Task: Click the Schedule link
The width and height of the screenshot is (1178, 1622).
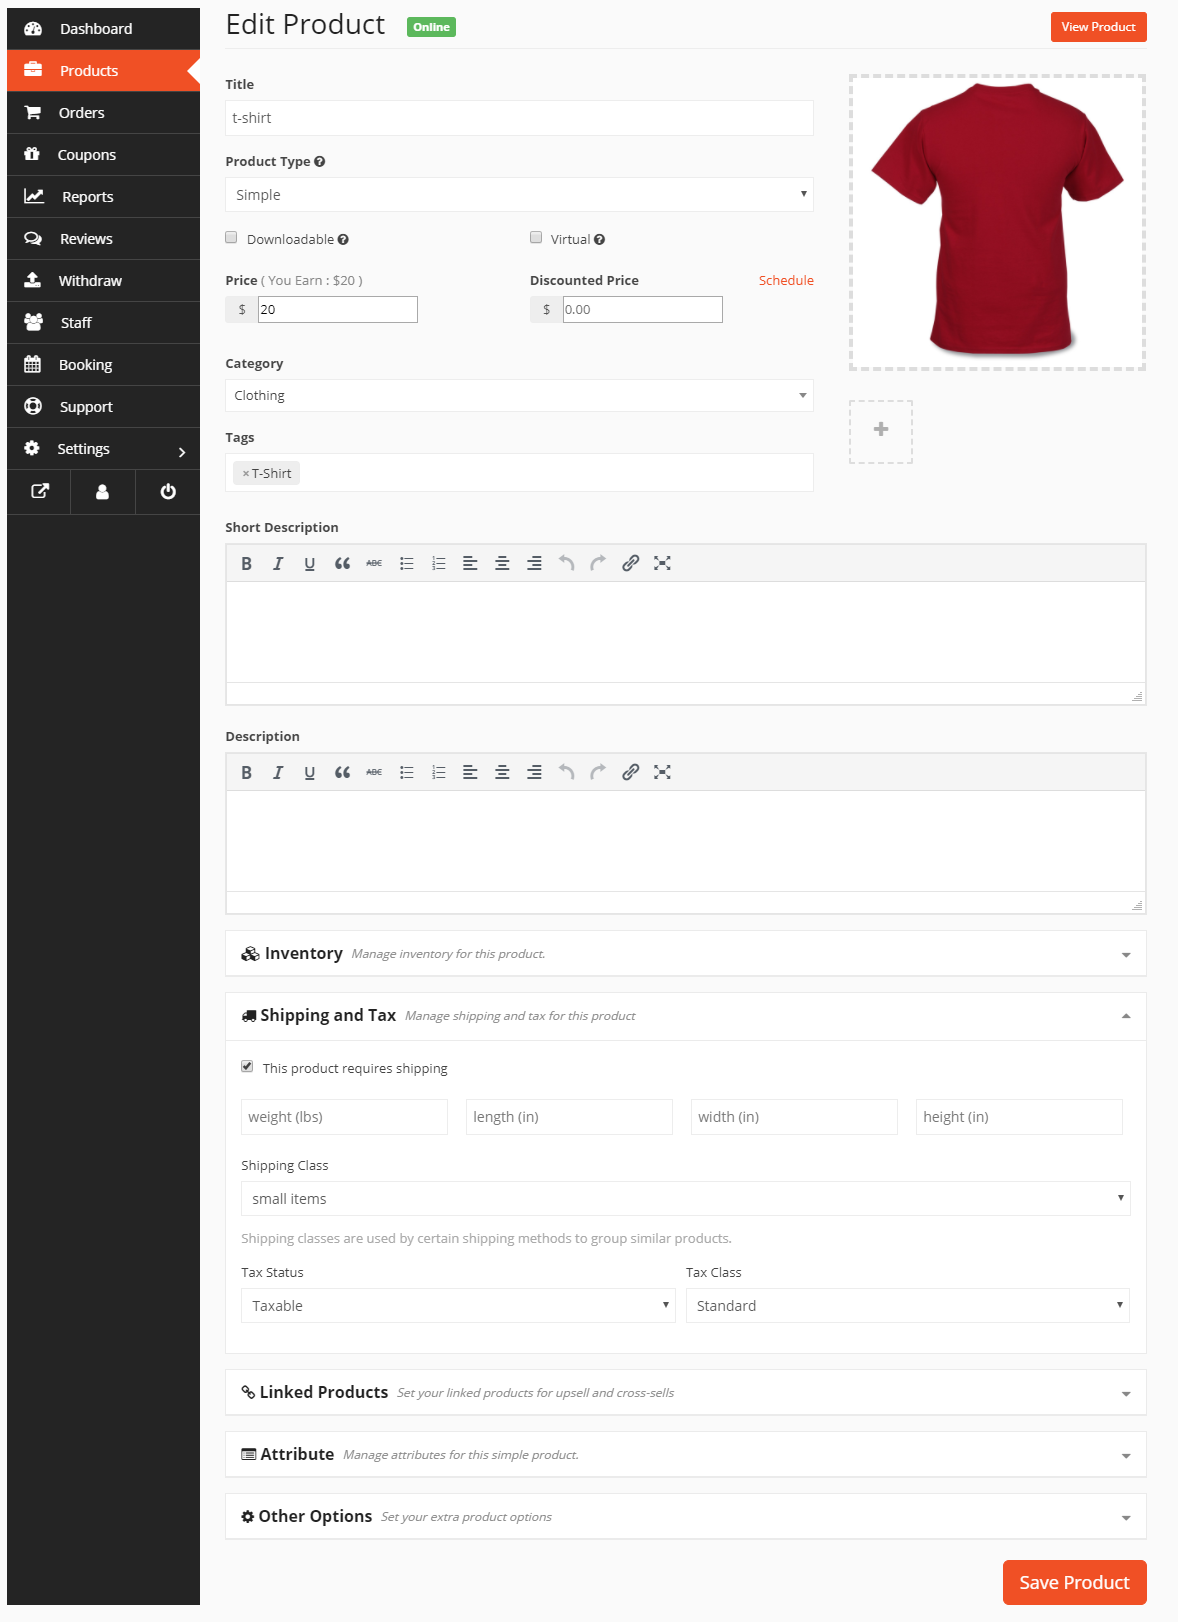Action: click(x=786, y=281)
